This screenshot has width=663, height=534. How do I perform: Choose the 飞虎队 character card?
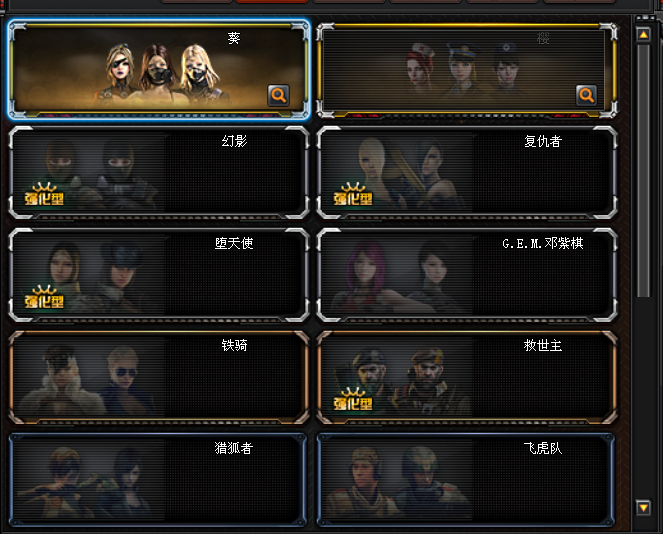pos(466,480)
